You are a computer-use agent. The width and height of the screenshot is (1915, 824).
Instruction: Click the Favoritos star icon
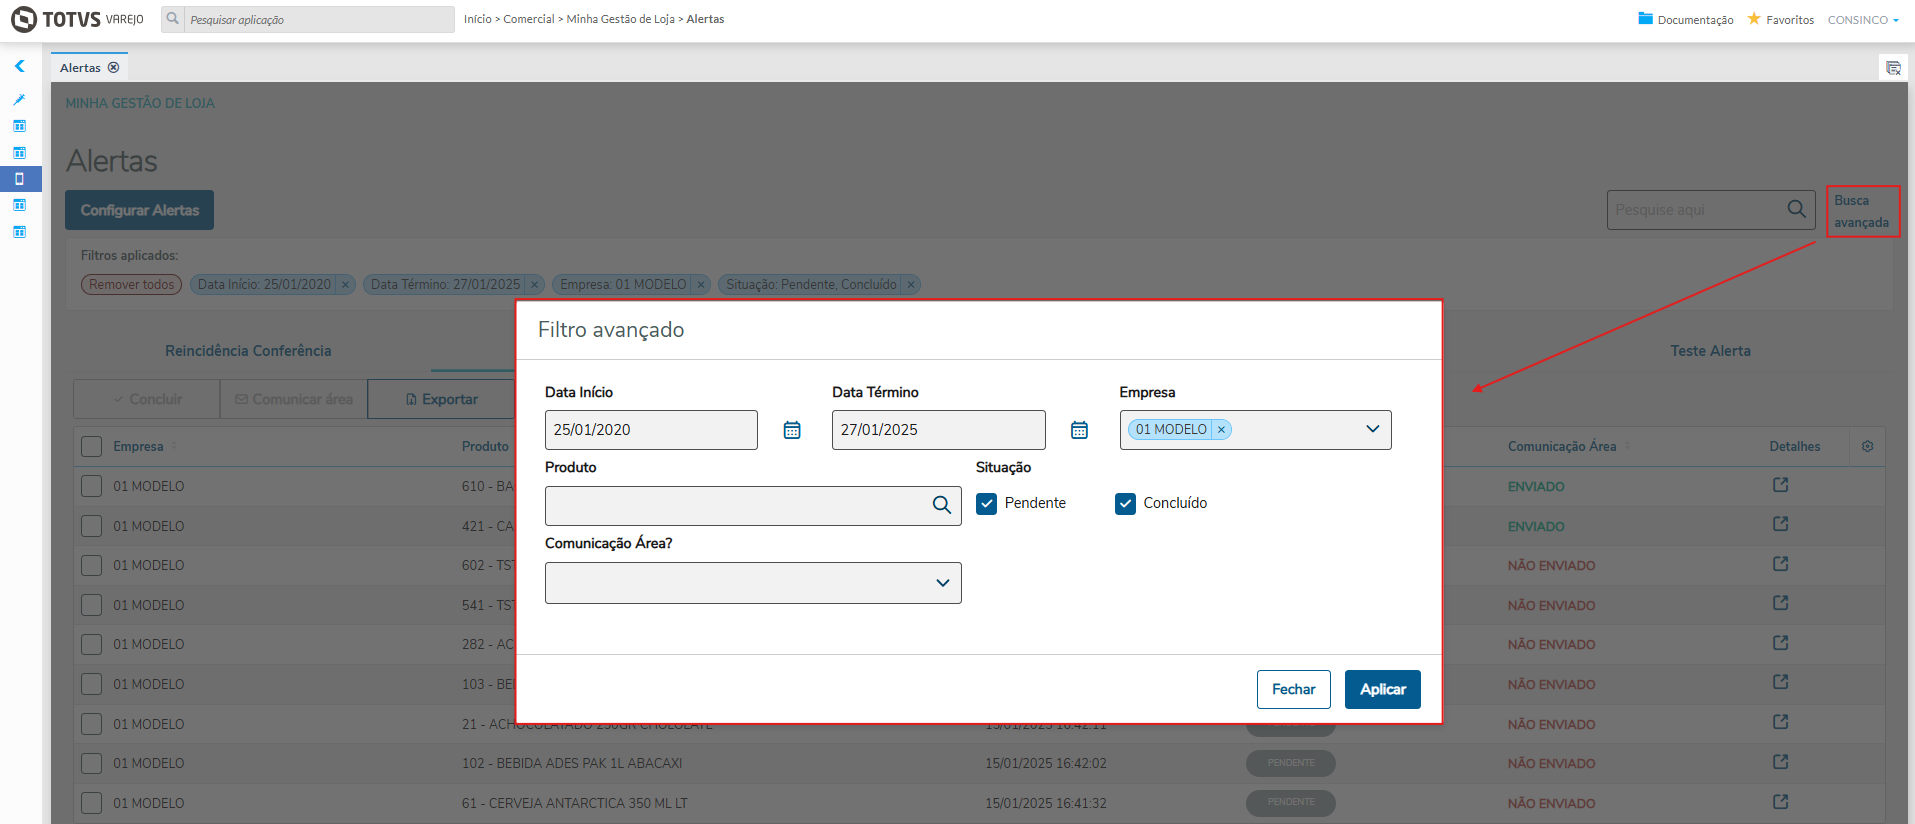[x=1754, y=19]
